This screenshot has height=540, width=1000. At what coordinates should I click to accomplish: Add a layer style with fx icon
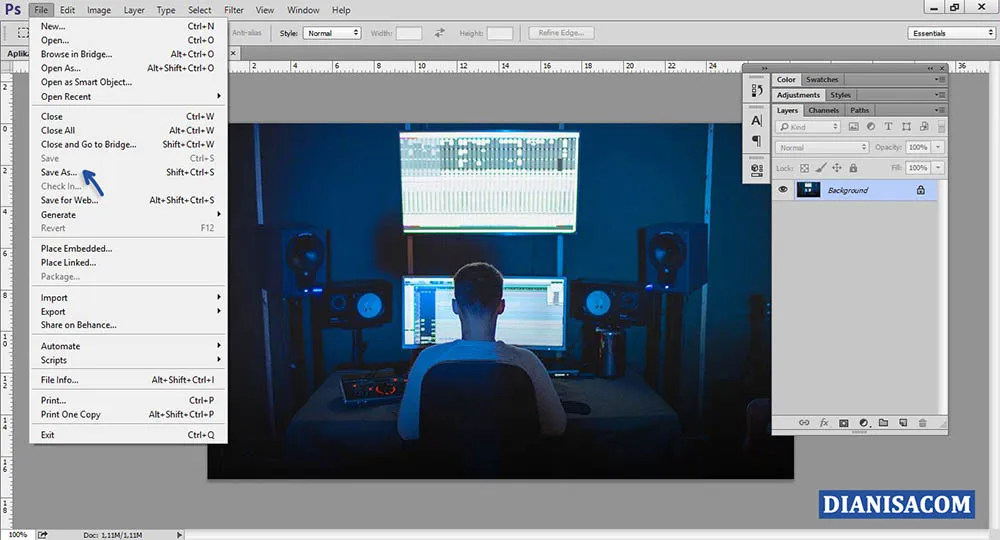coord(824,423)
